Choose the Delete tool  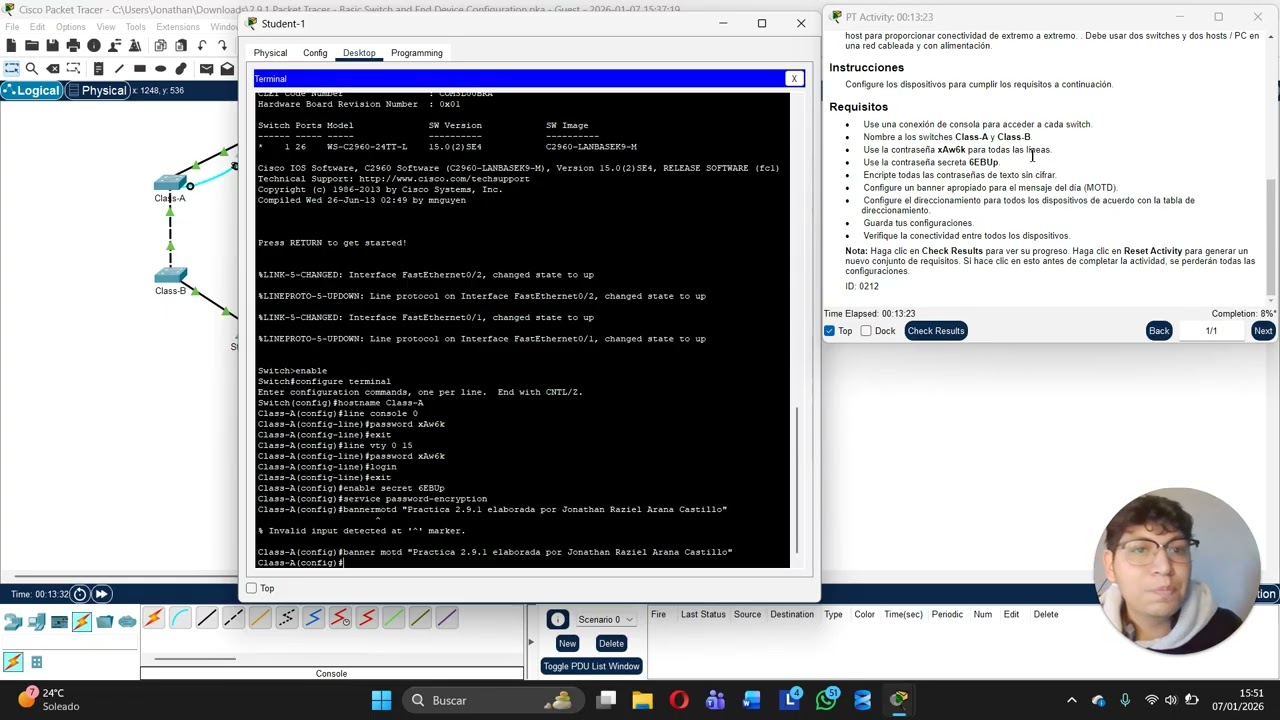pos(53,68)
